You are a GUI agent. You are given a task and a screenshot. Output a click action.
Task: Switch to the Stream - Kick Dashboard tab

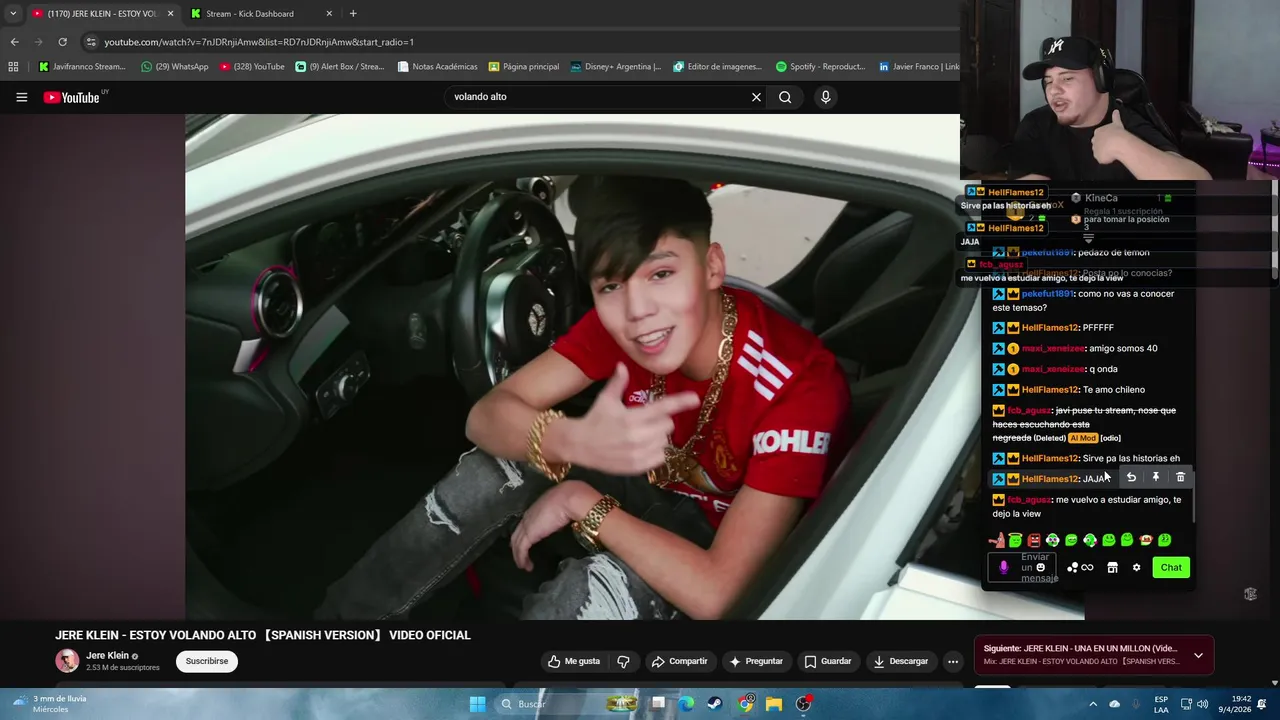pyautogui.click(x=262, y=14)
